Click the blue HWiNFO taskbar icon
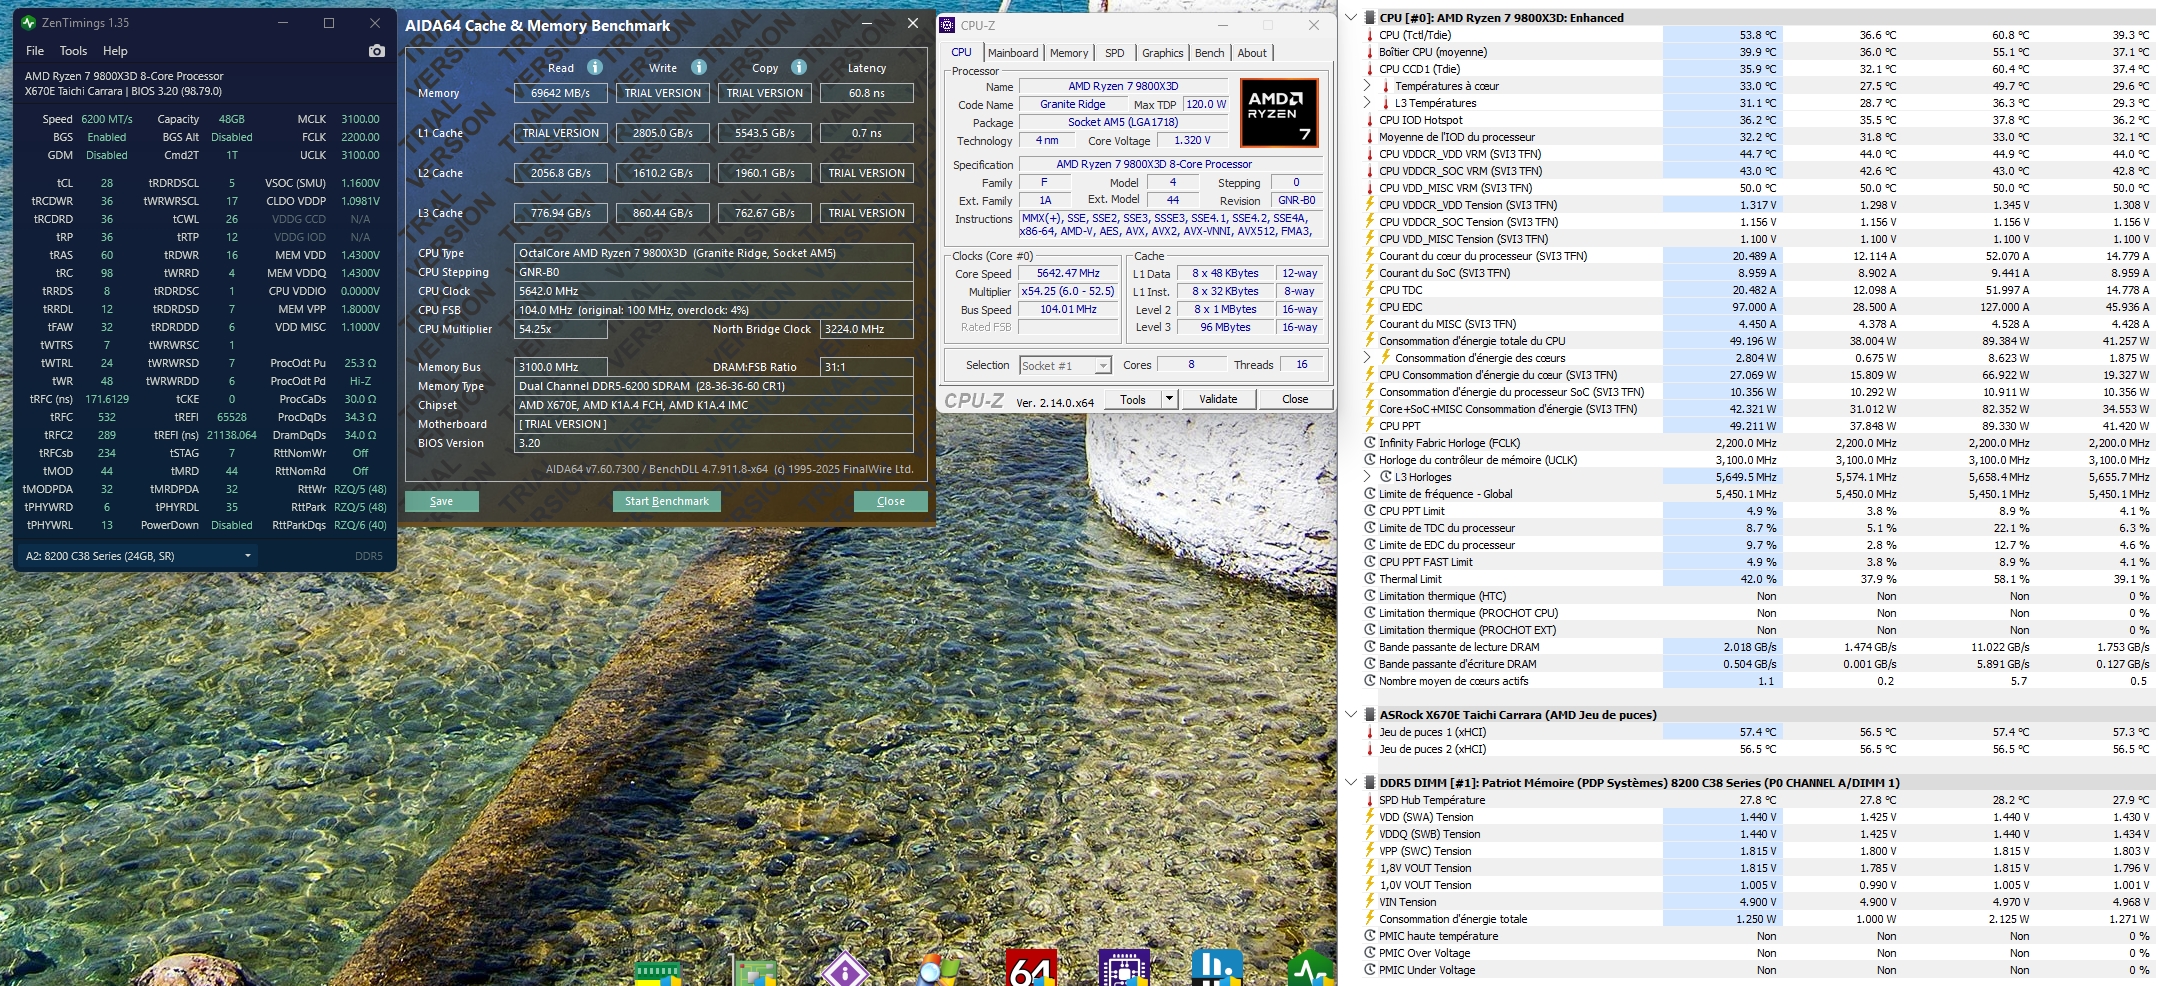 pos(1216,968)
